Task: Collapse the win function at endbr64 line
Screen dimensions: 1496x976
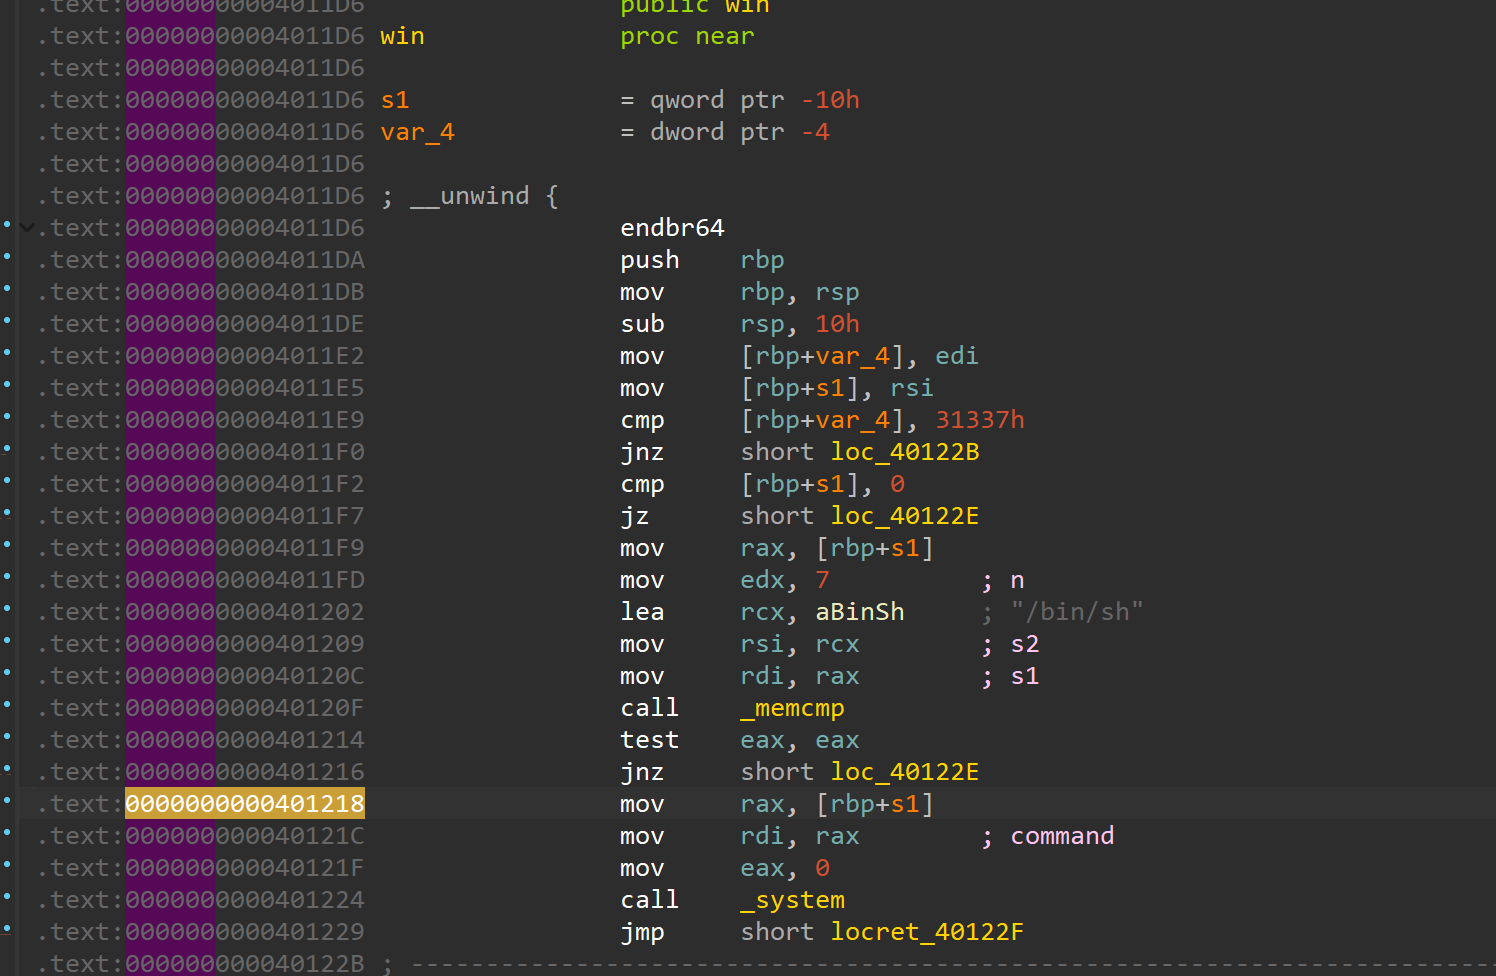Action: [x=27, y=228]
